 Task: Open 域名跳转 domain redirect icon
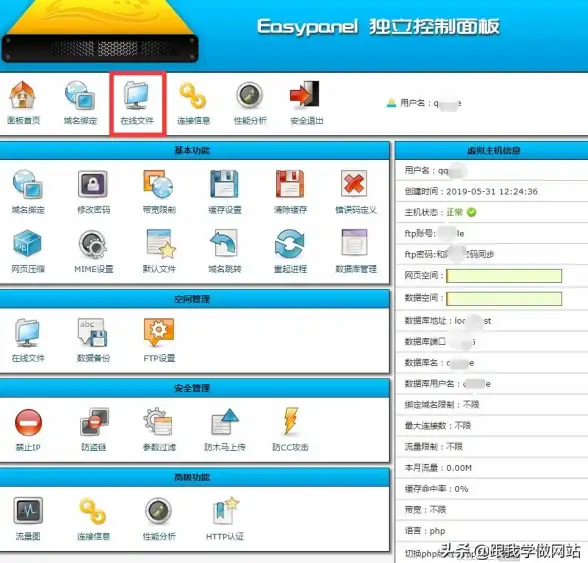[224, 243]
